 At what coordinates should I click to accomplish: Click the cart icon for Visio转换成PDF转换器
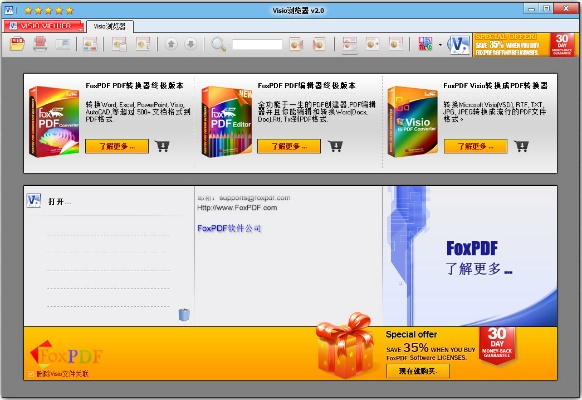point(521,146)
